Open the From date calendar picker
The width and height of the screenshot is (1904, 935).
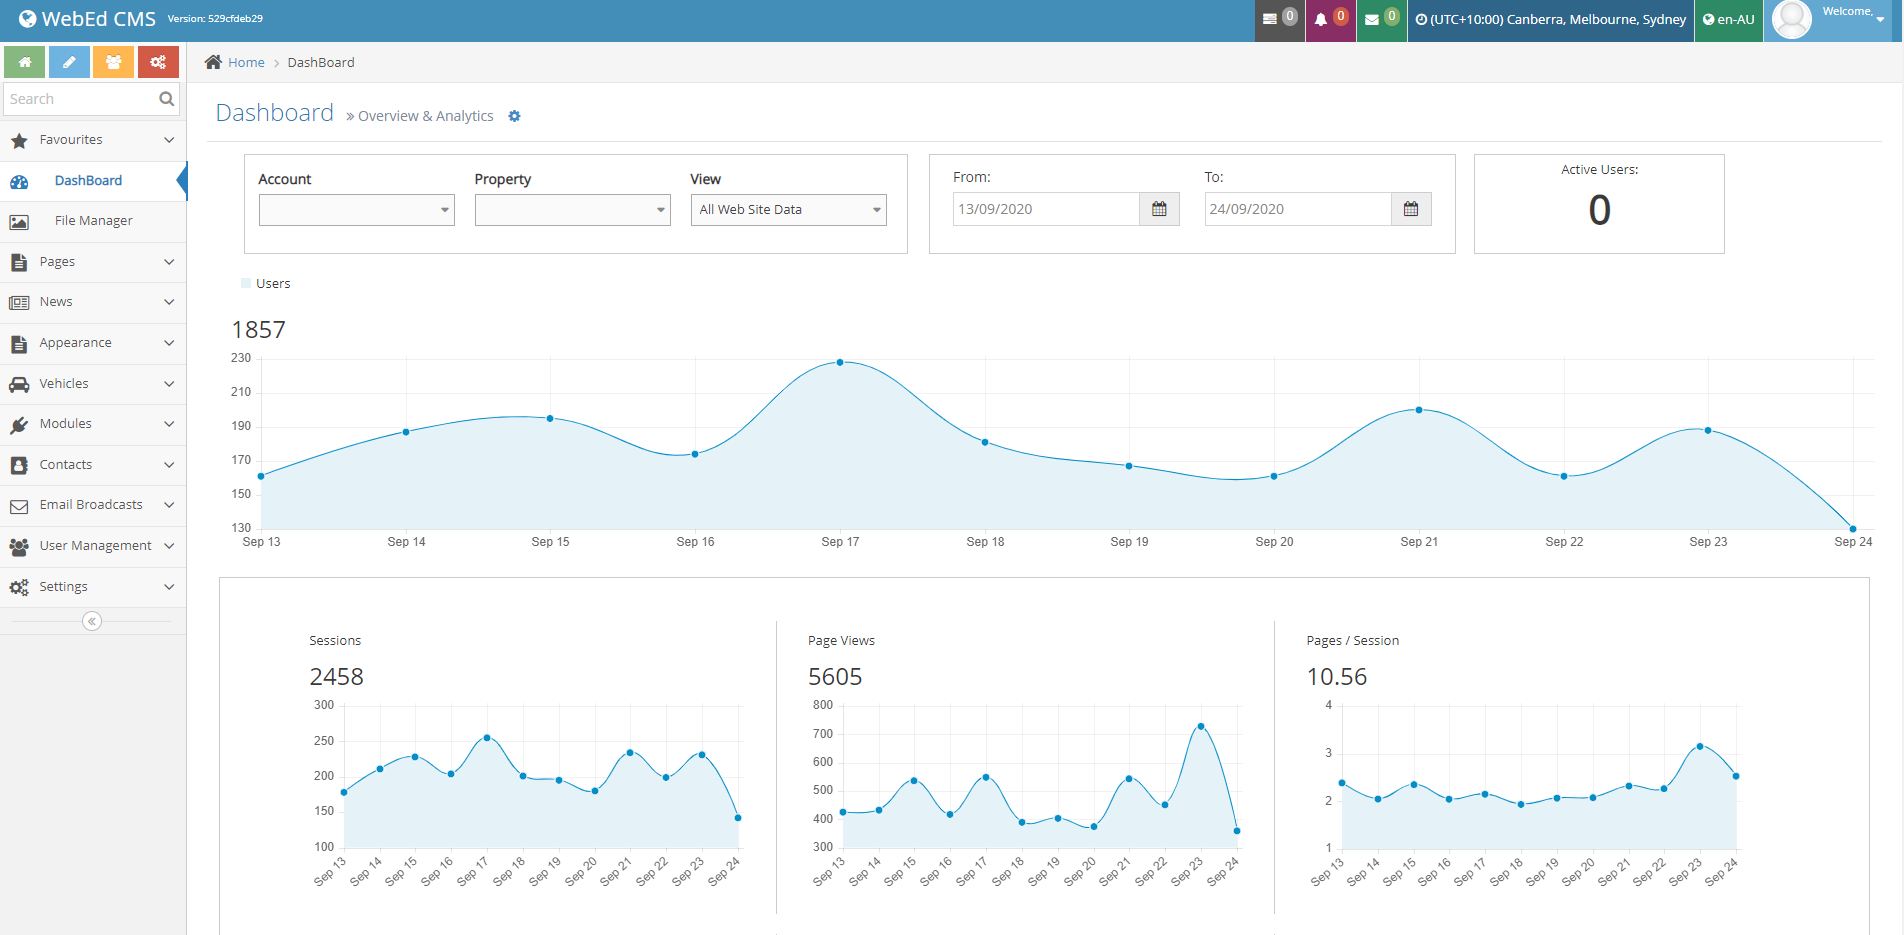click(1159, 209)
